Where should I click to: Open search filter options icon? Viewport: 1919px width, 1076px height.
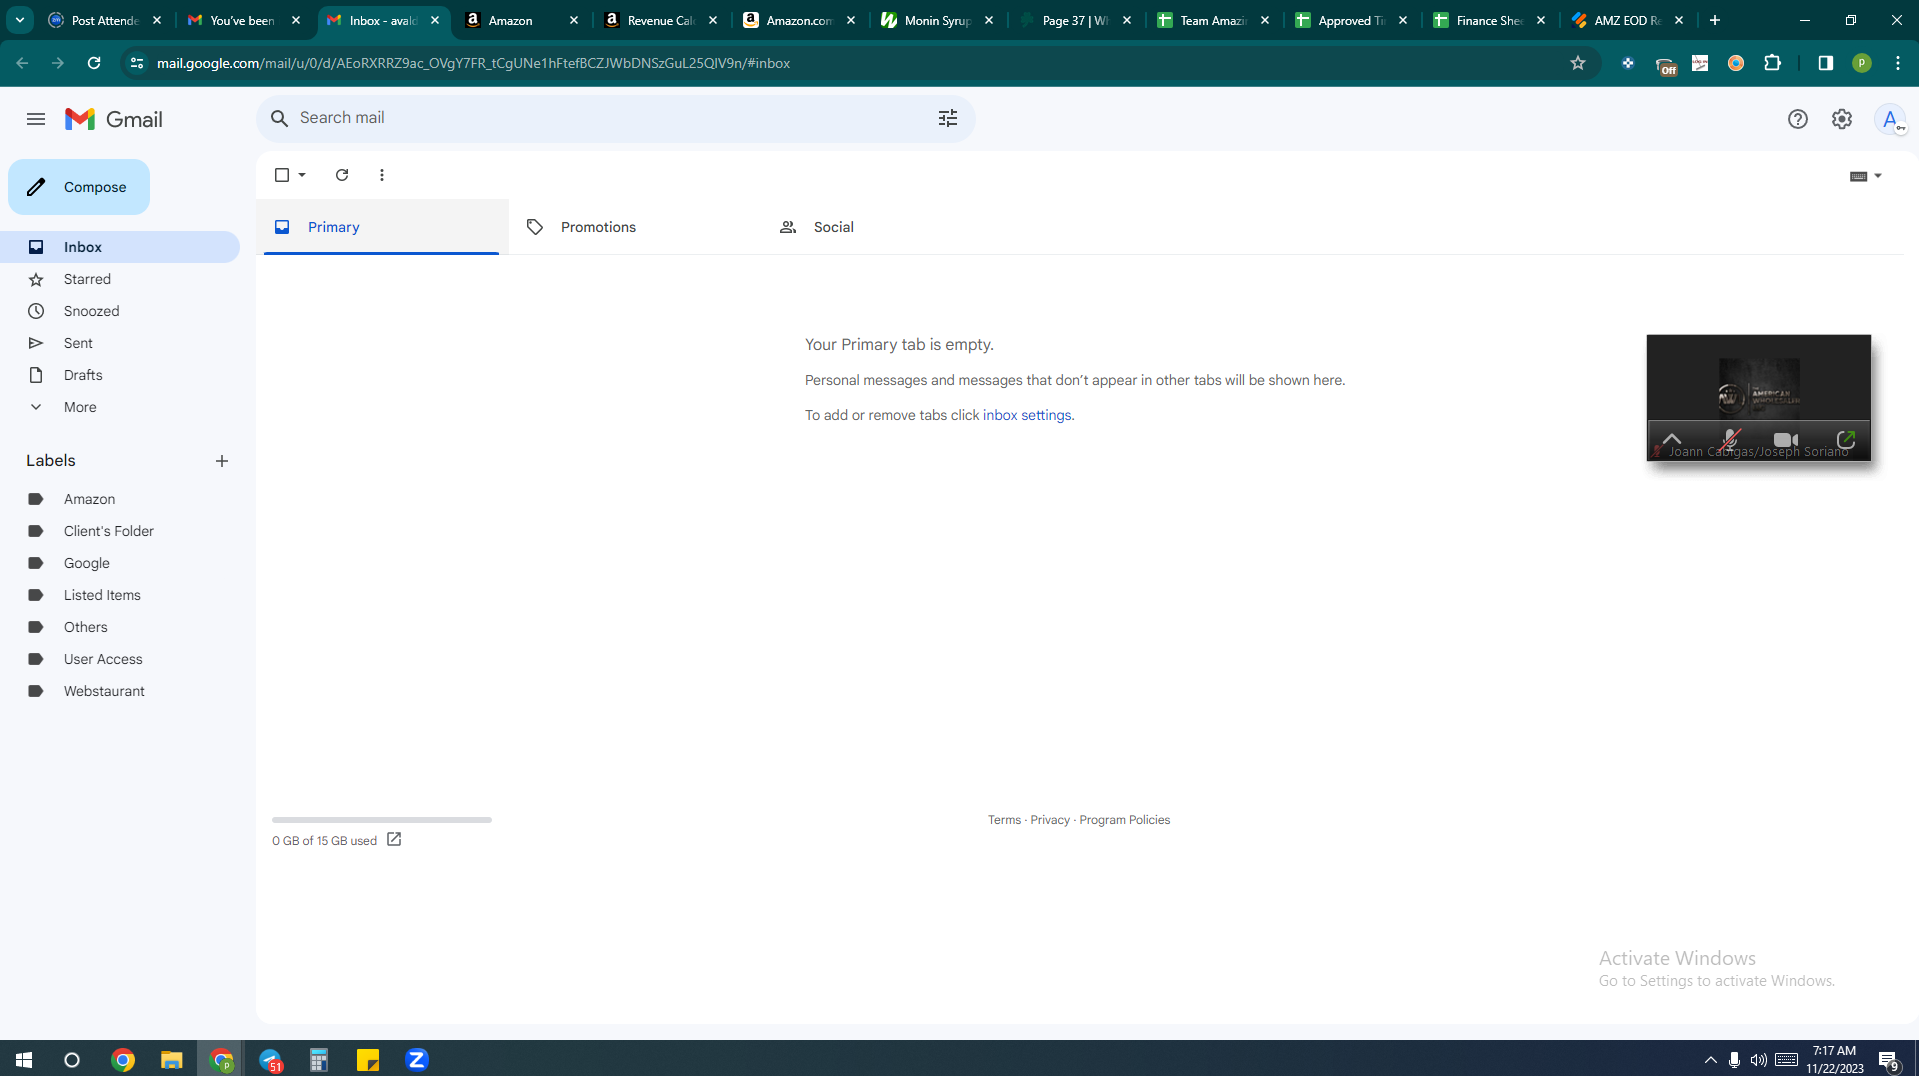(x=947, y=118)
